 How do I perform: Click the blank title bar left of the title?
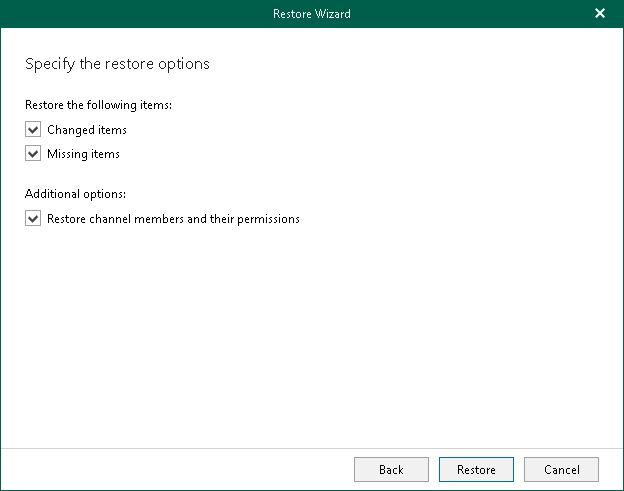pyautogui.click(x=130, y=14)
